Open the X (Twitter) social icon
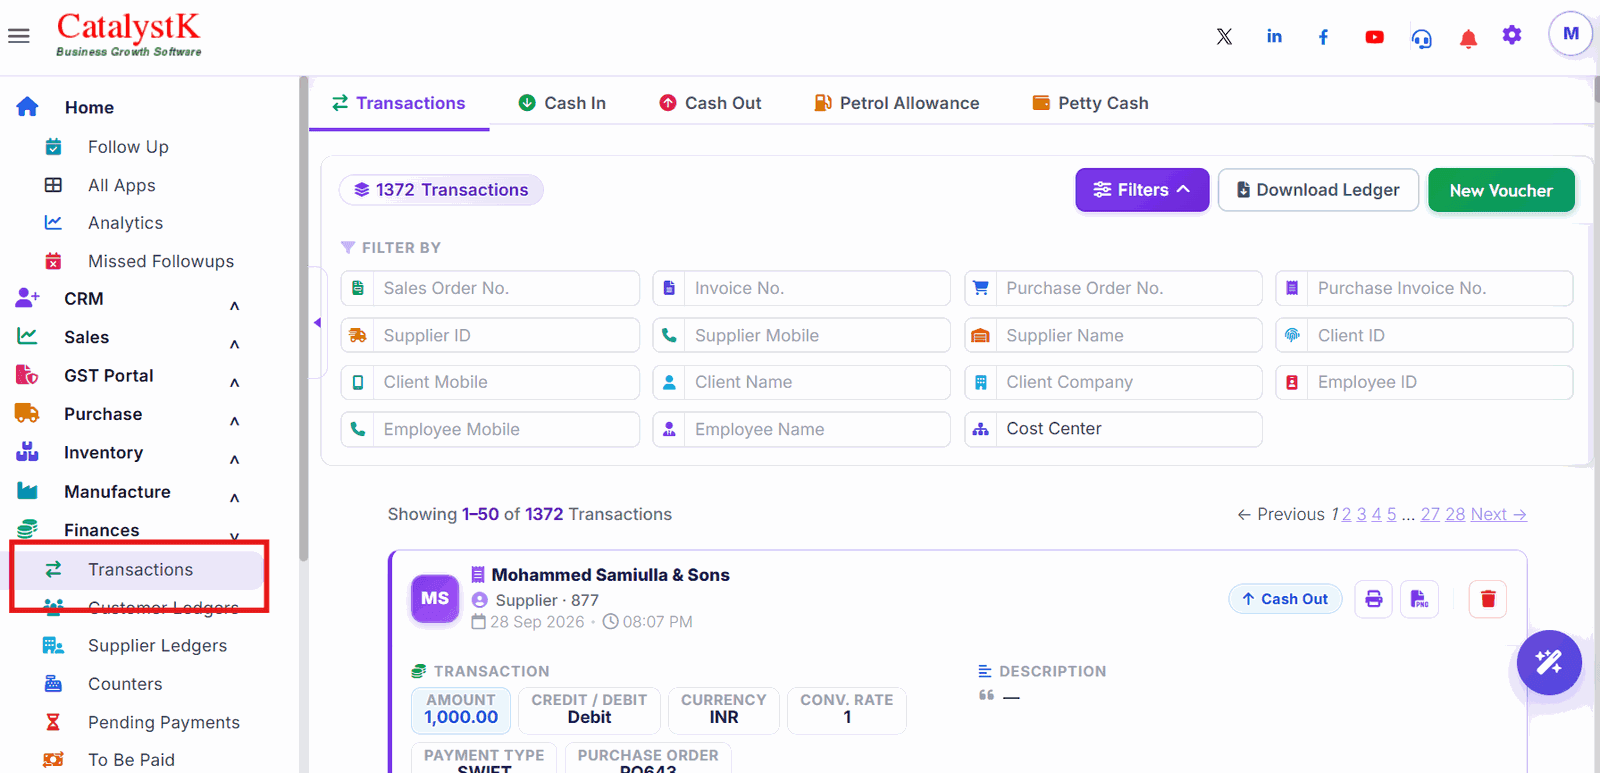The width and height of the screenshot is (1600, 773). tap(1224, 37)
